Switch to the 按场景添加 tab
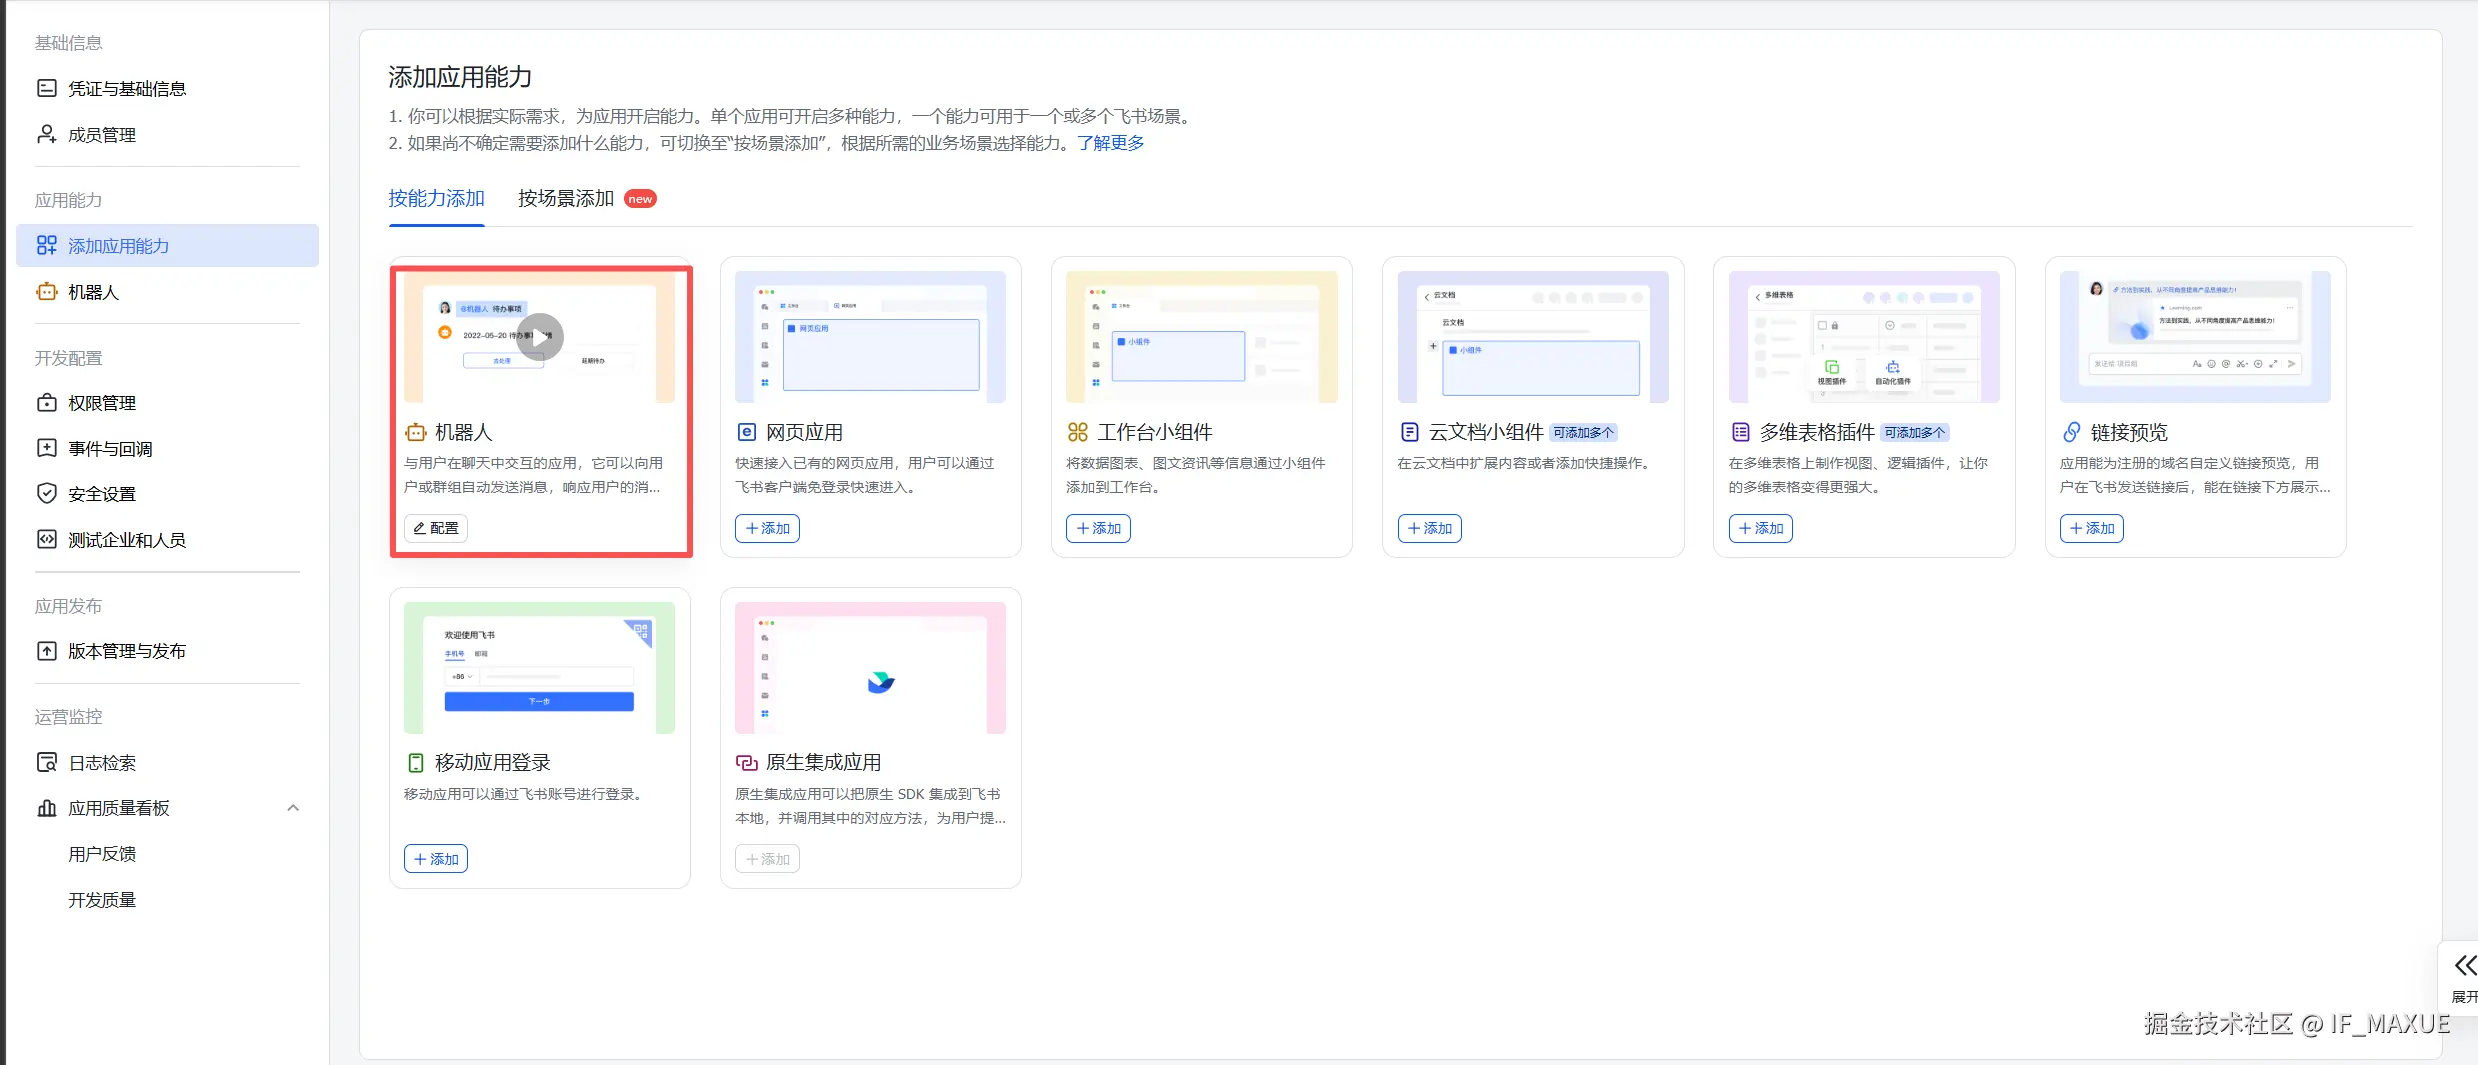 point(566,198)
